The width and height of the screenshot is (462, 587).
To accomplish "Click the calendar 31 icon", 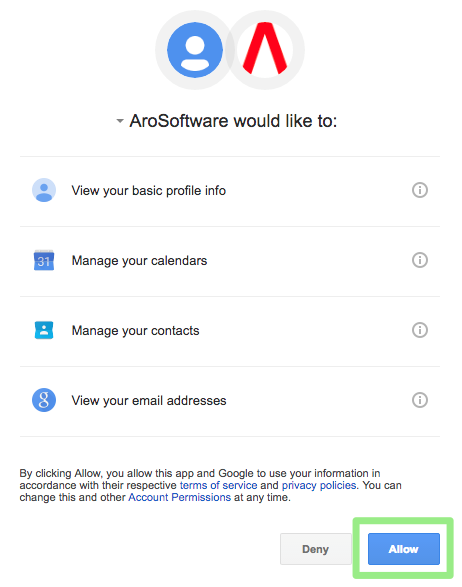I will coord(44,260).
